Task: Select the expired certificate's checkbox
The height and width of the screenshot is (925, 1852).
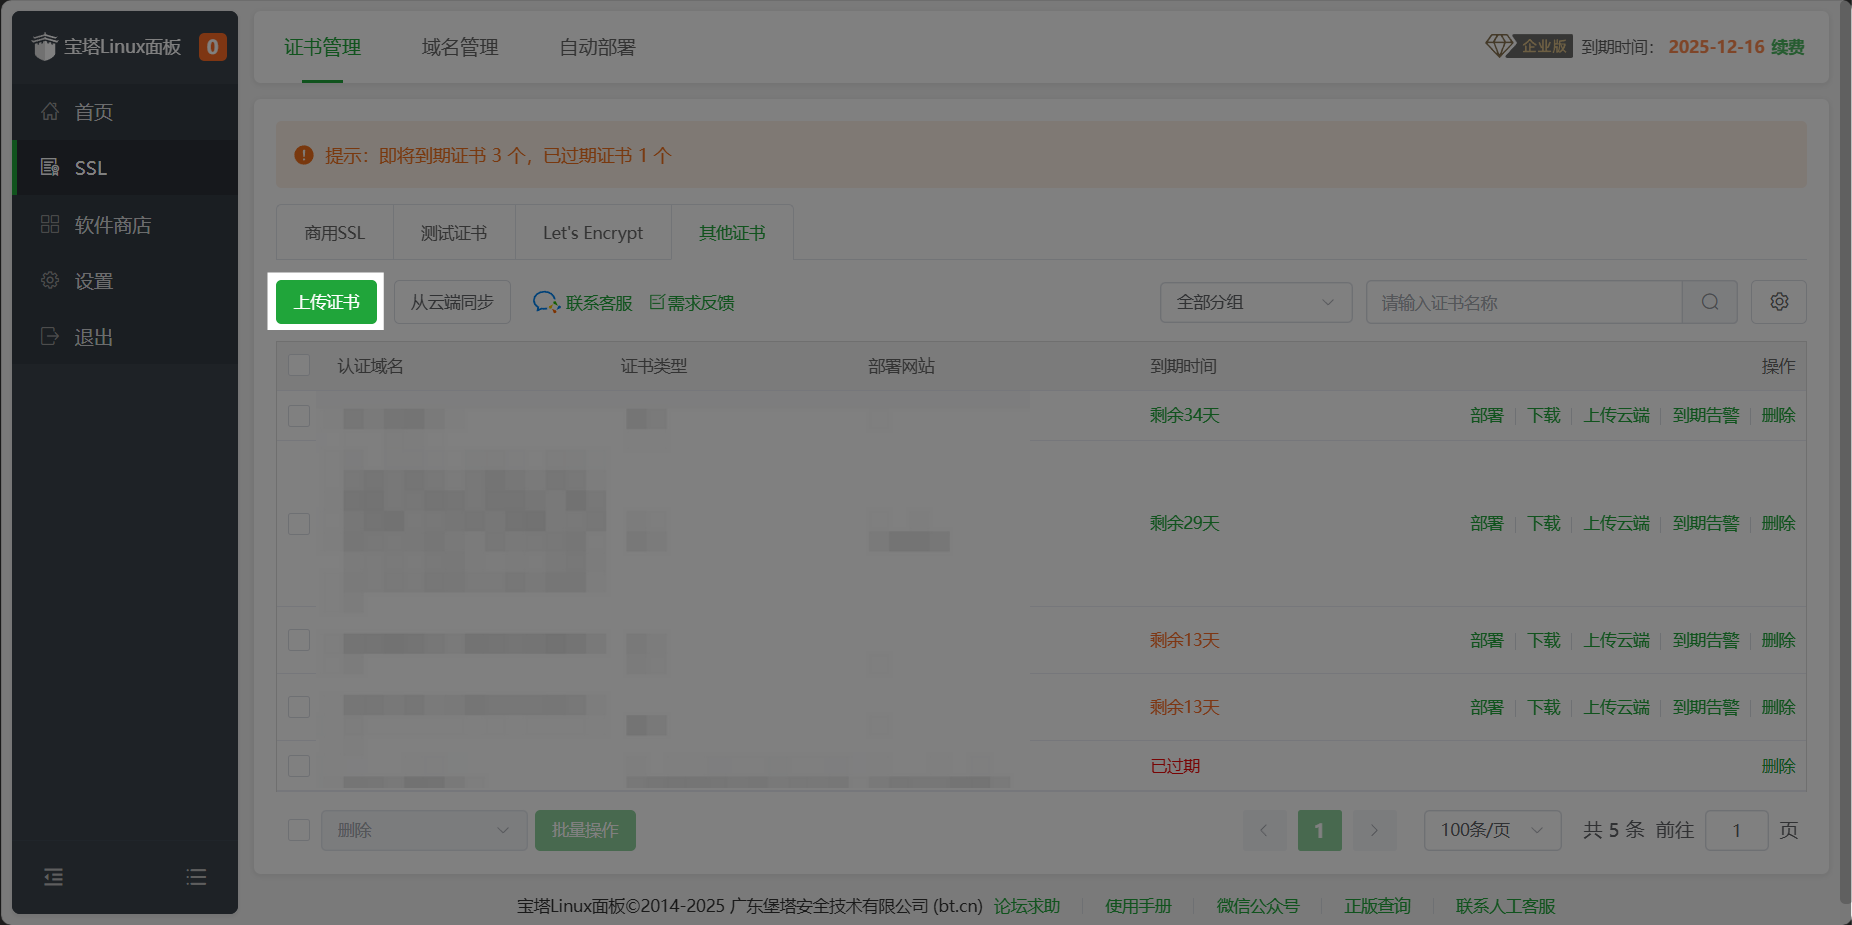Action: point(298,765)
